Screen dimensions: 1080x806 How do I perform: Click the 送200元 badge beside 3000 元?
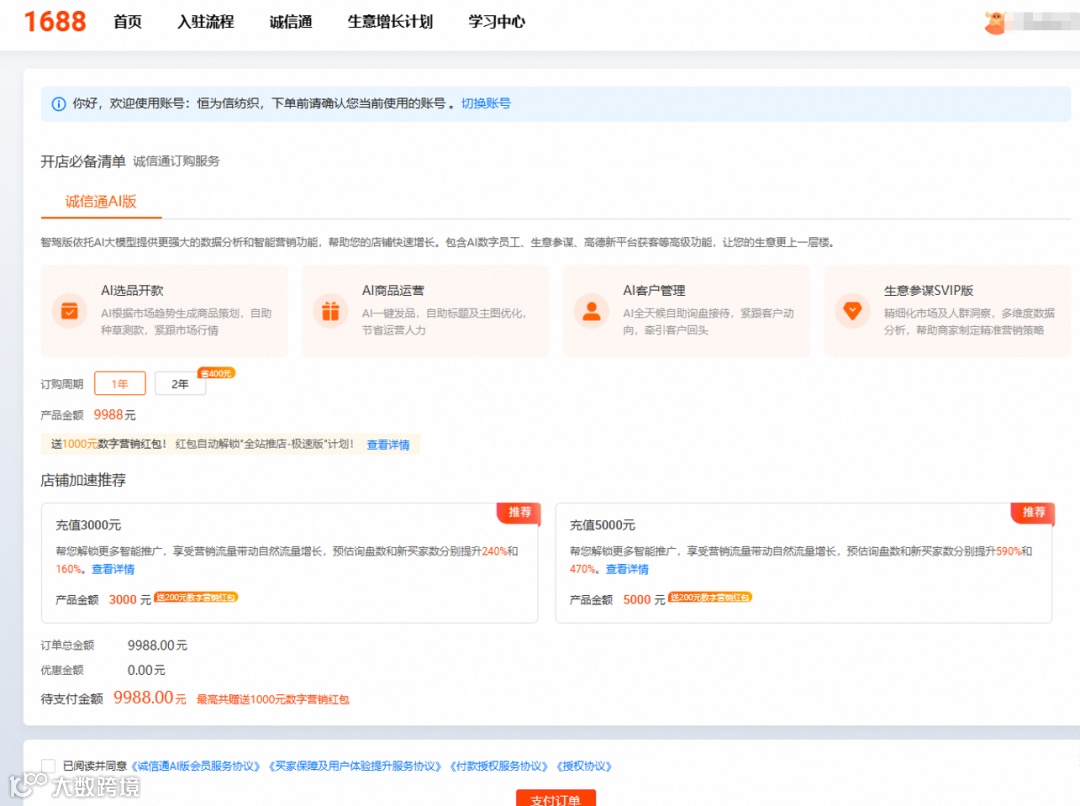(x=196, y=597)
